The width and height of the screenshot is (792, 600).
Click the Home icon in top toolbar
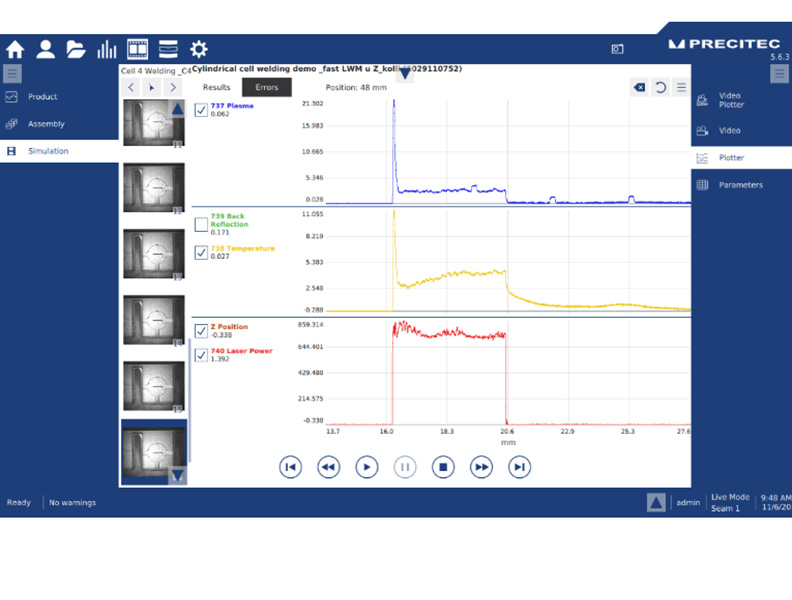[x=15, y=49]
